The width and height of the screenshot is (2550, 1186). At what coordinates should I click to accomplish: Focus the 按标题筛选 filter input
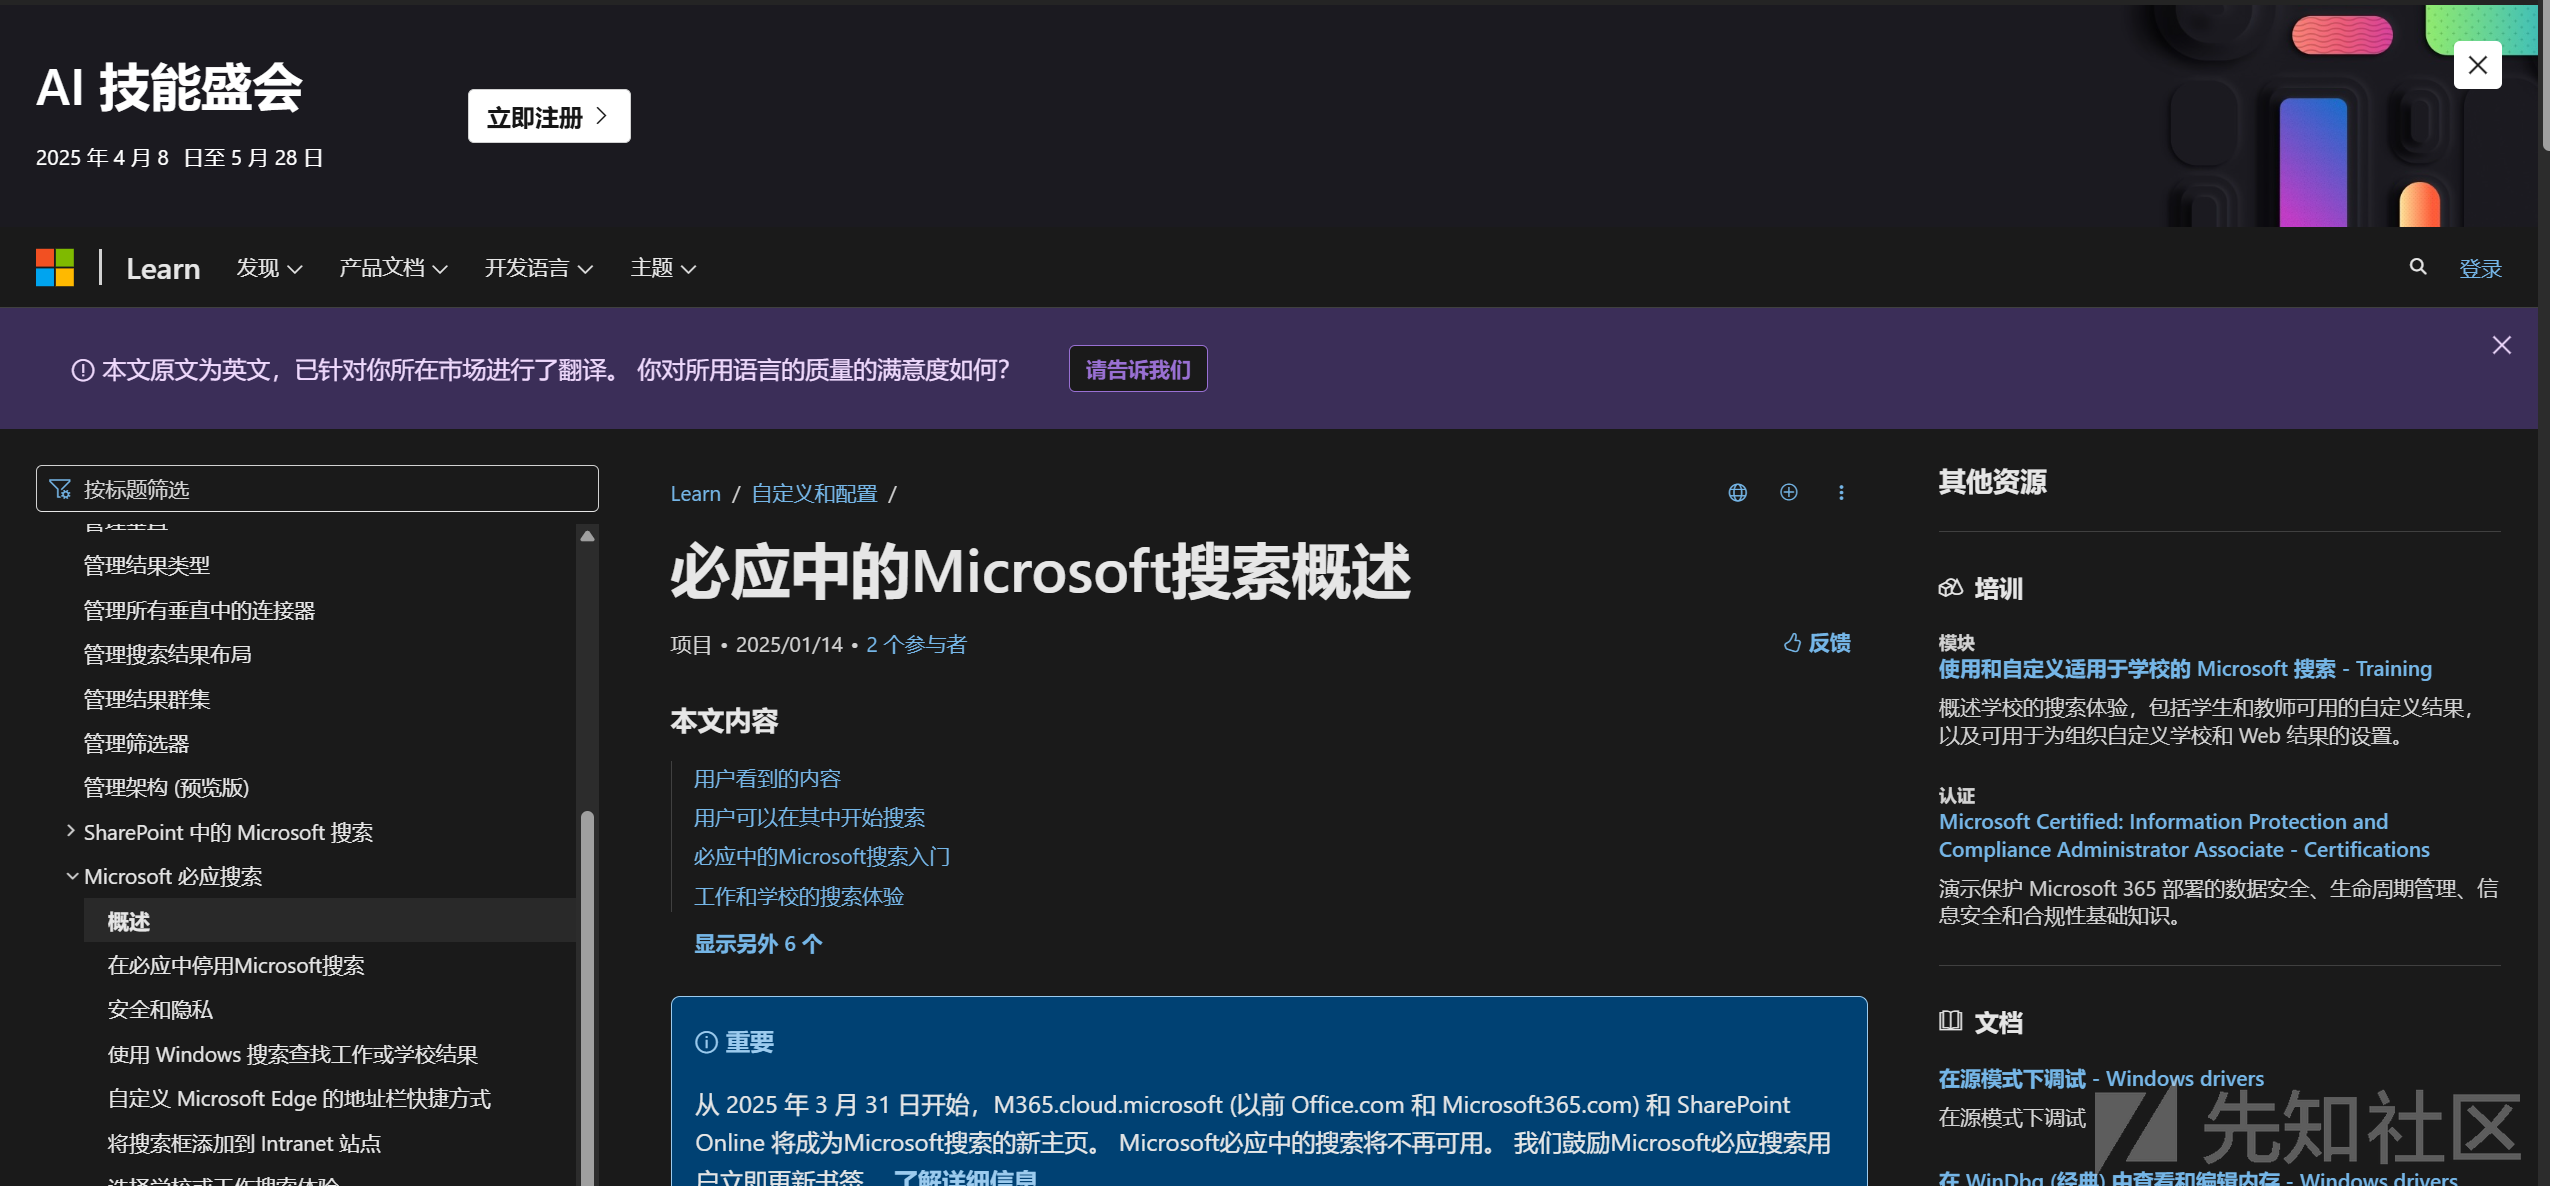click(317, 489)
